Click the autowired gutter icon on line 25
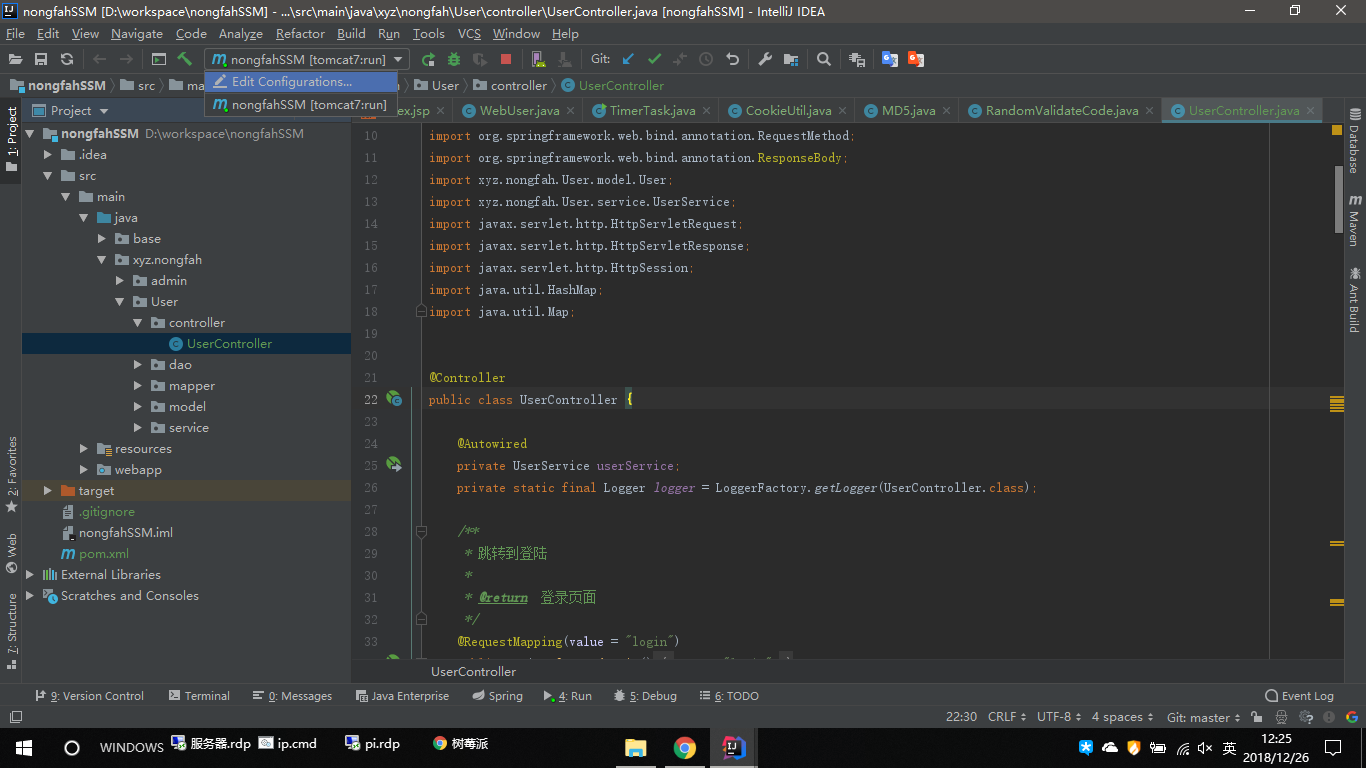 (394, 465)
